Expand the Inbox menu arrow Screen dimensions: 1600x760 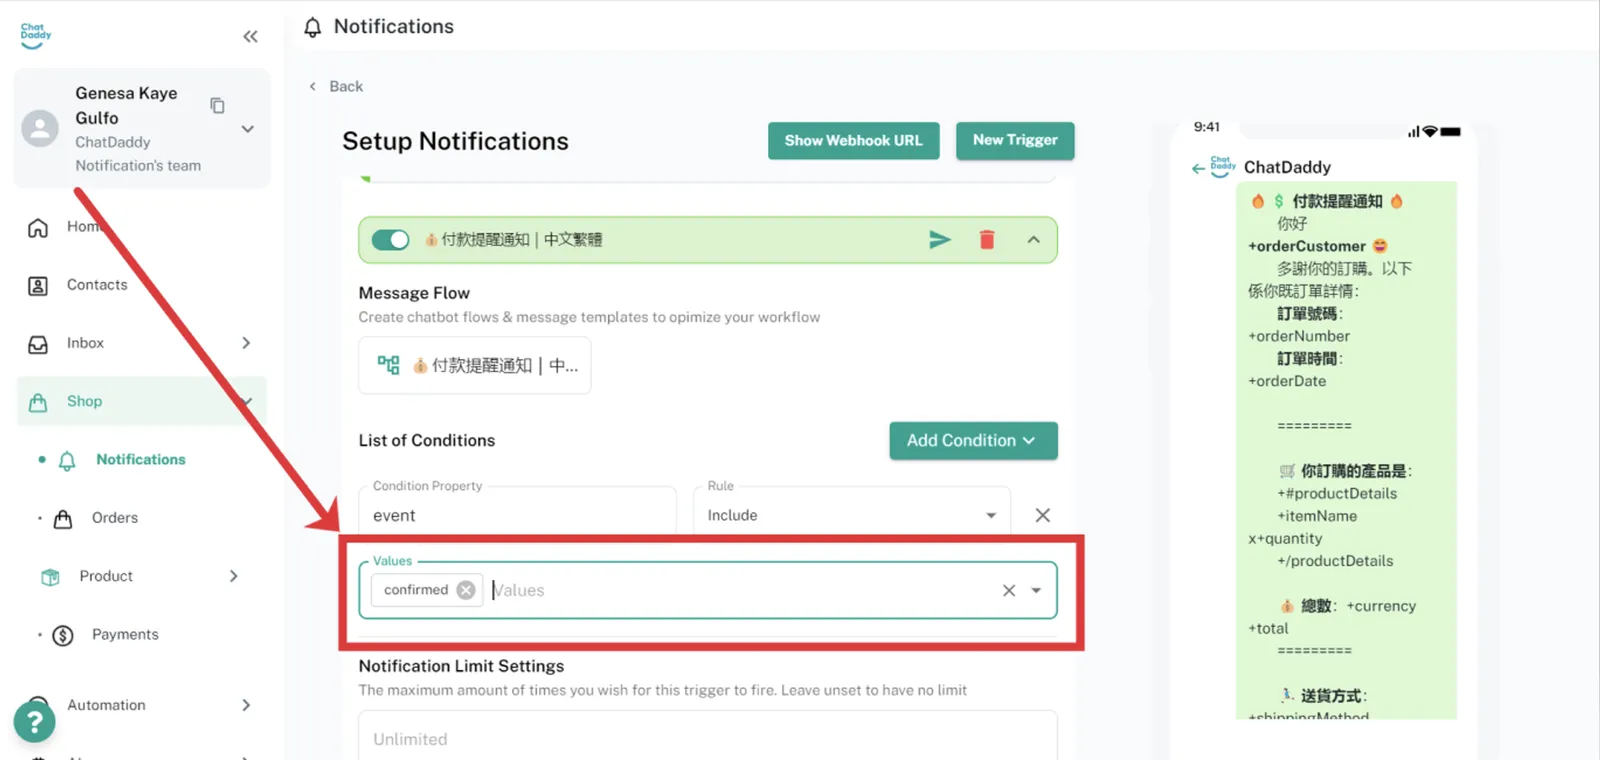point(246,343)
